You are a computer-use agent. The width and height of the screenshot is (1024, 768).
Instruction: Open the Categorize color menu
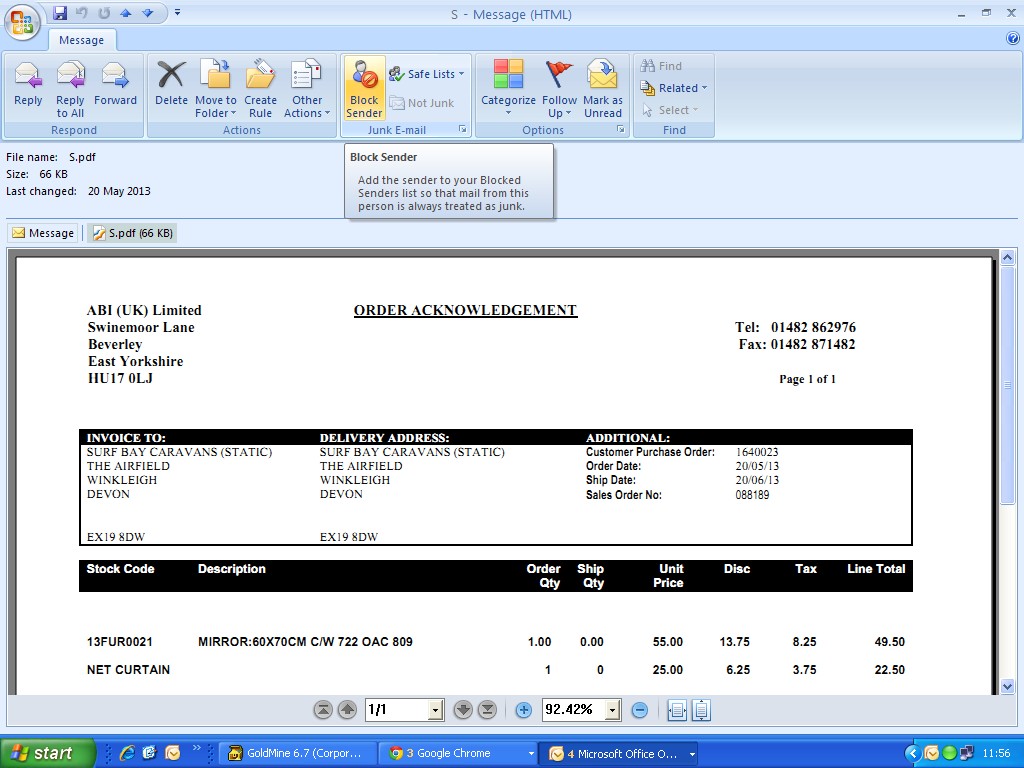(508, 88)
